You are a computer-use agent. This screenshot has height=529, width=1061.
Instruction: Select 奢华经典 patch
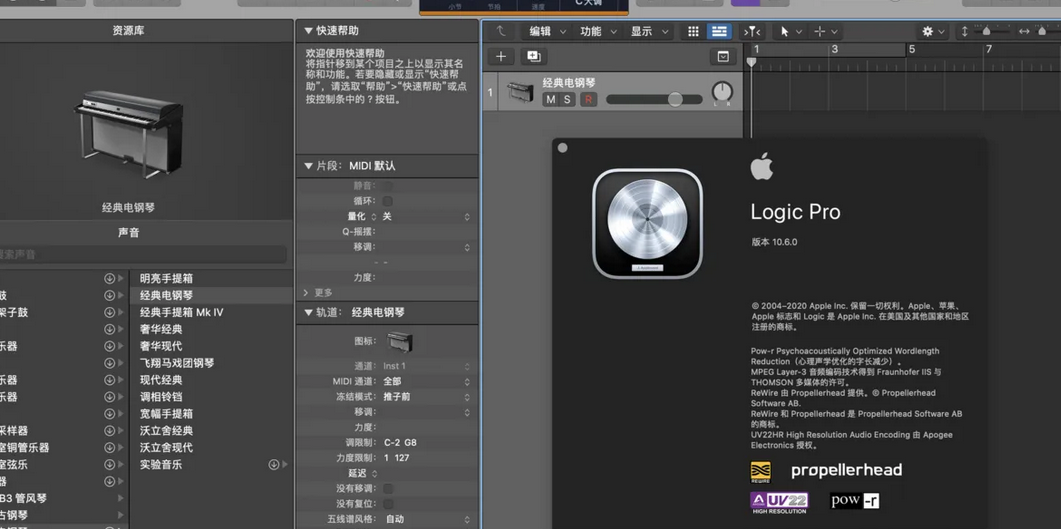coord(161,329)
